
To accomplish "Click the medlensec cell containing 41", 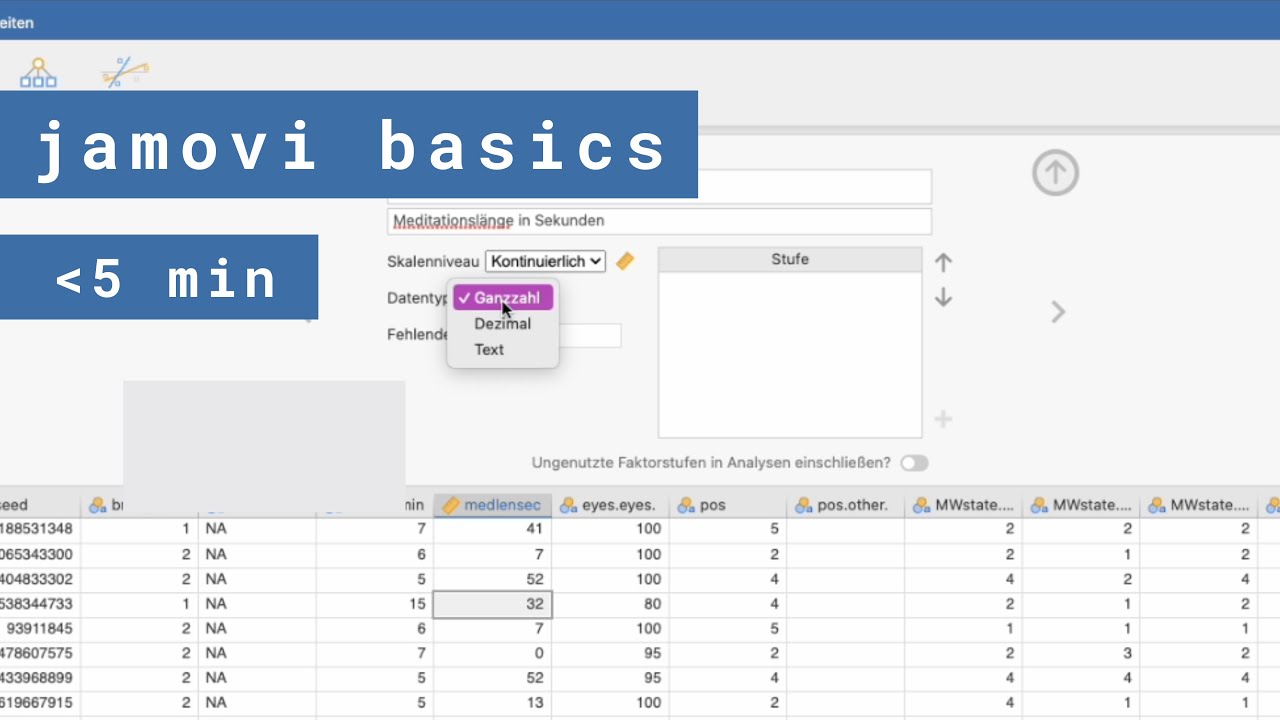I will [492, 529].
